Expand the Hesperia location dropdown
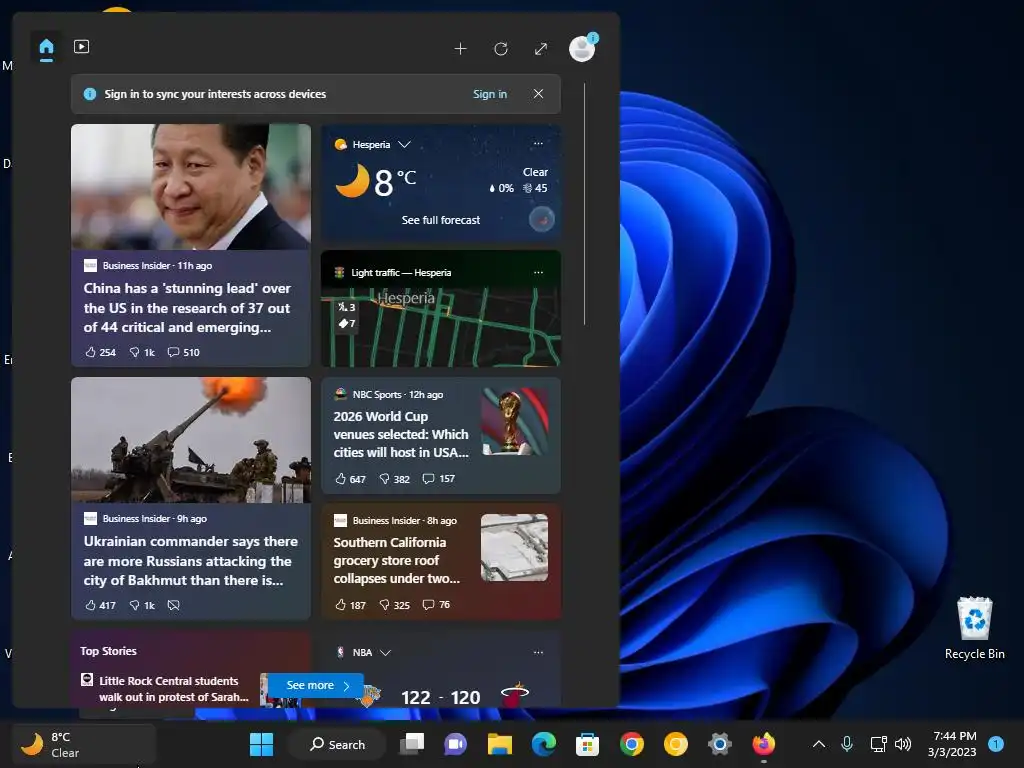The image size is (1024, 768). (404, 144)
